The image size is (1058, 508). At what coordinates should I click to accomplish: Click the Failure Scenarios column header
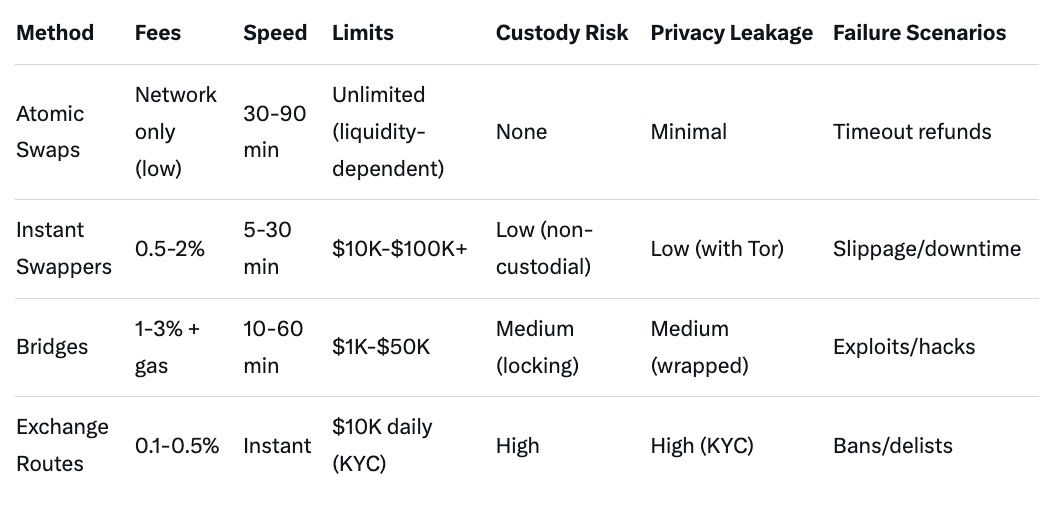coord(920,32)
